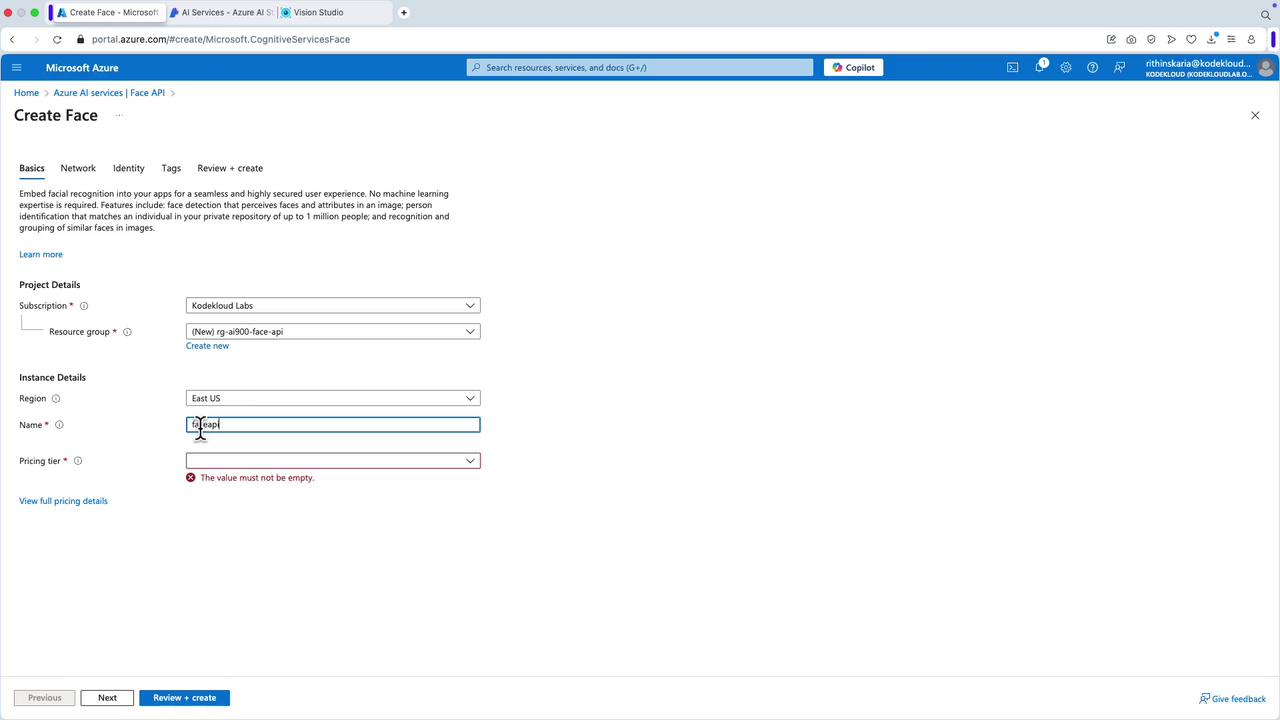Show info tooltip for Resource group
Image resolution: width=1280 pixels, height=720 pixels.
(127, 332)
